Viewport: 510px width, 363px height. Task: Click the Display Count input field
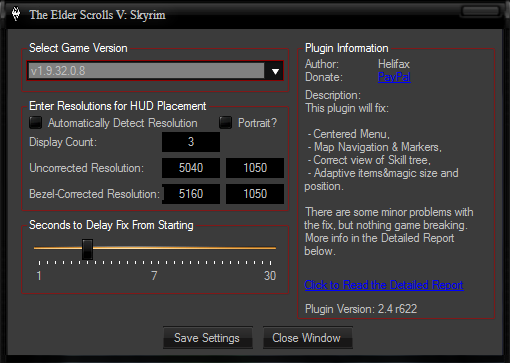pos(191,142)
